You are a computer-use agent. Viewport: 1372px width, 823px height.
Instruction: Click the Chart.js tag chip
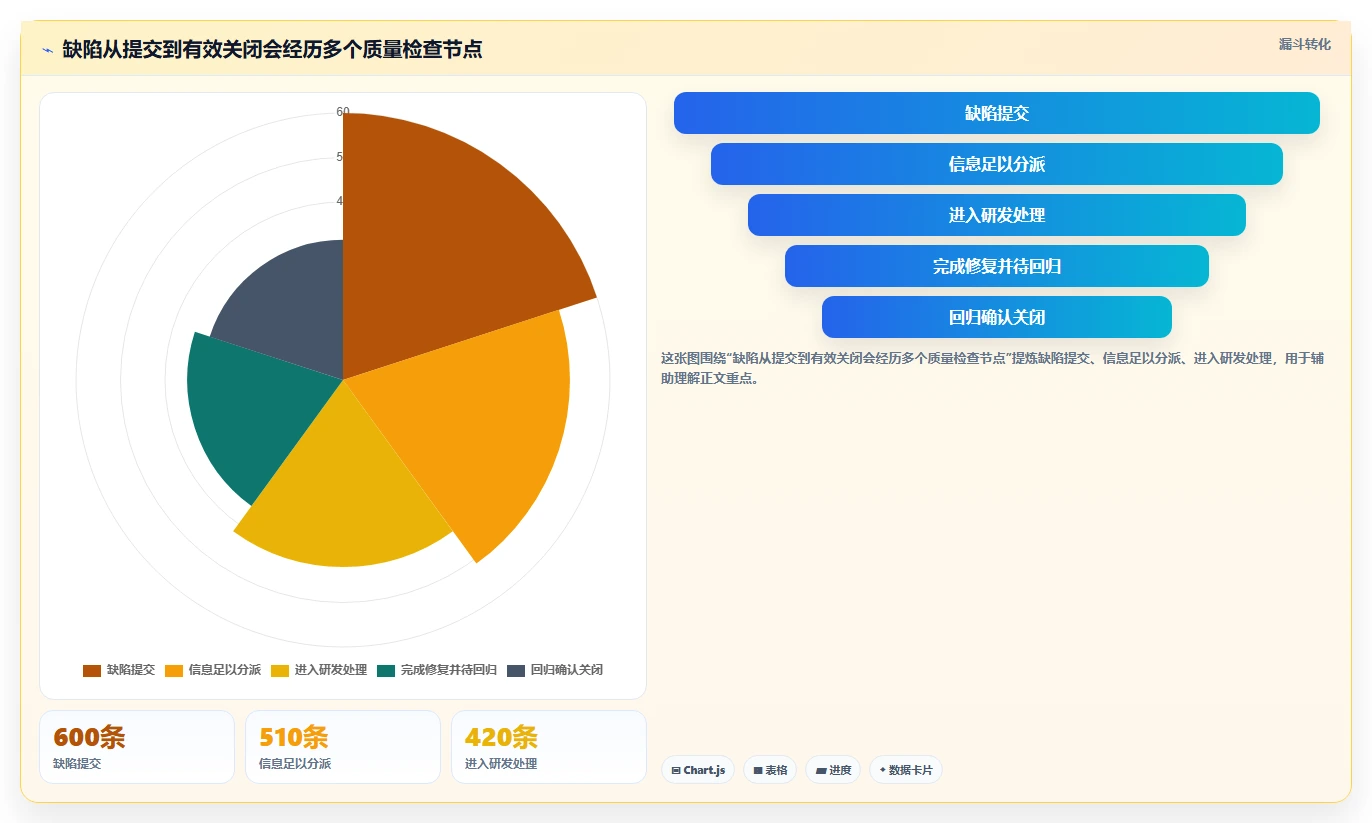coord(698,770)
